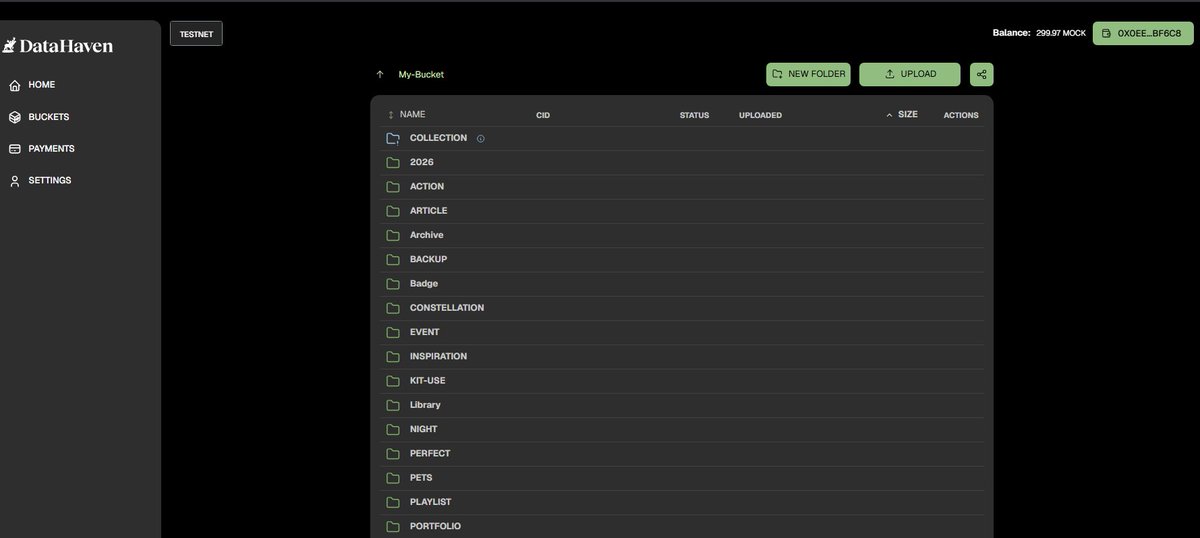Click the Badge folder icon
The image size is (1200, 538).
[x=393, y=284]
